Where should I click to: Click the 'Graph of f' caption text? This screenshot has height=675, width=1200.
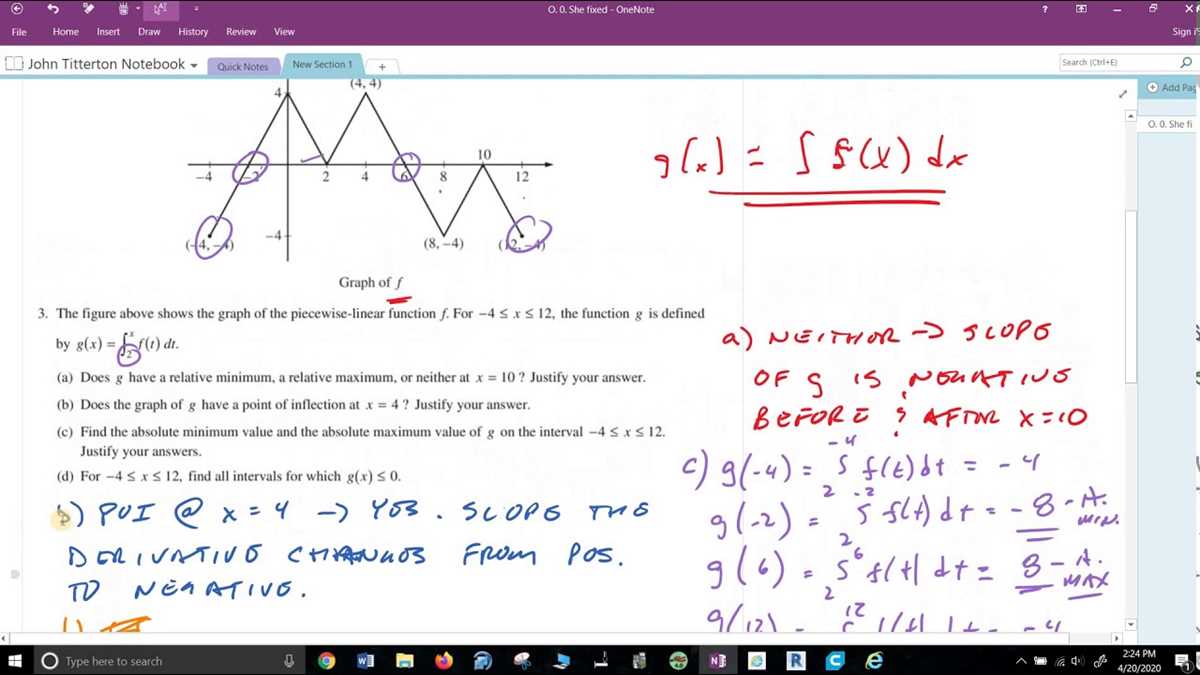click(x=370, y=283)
